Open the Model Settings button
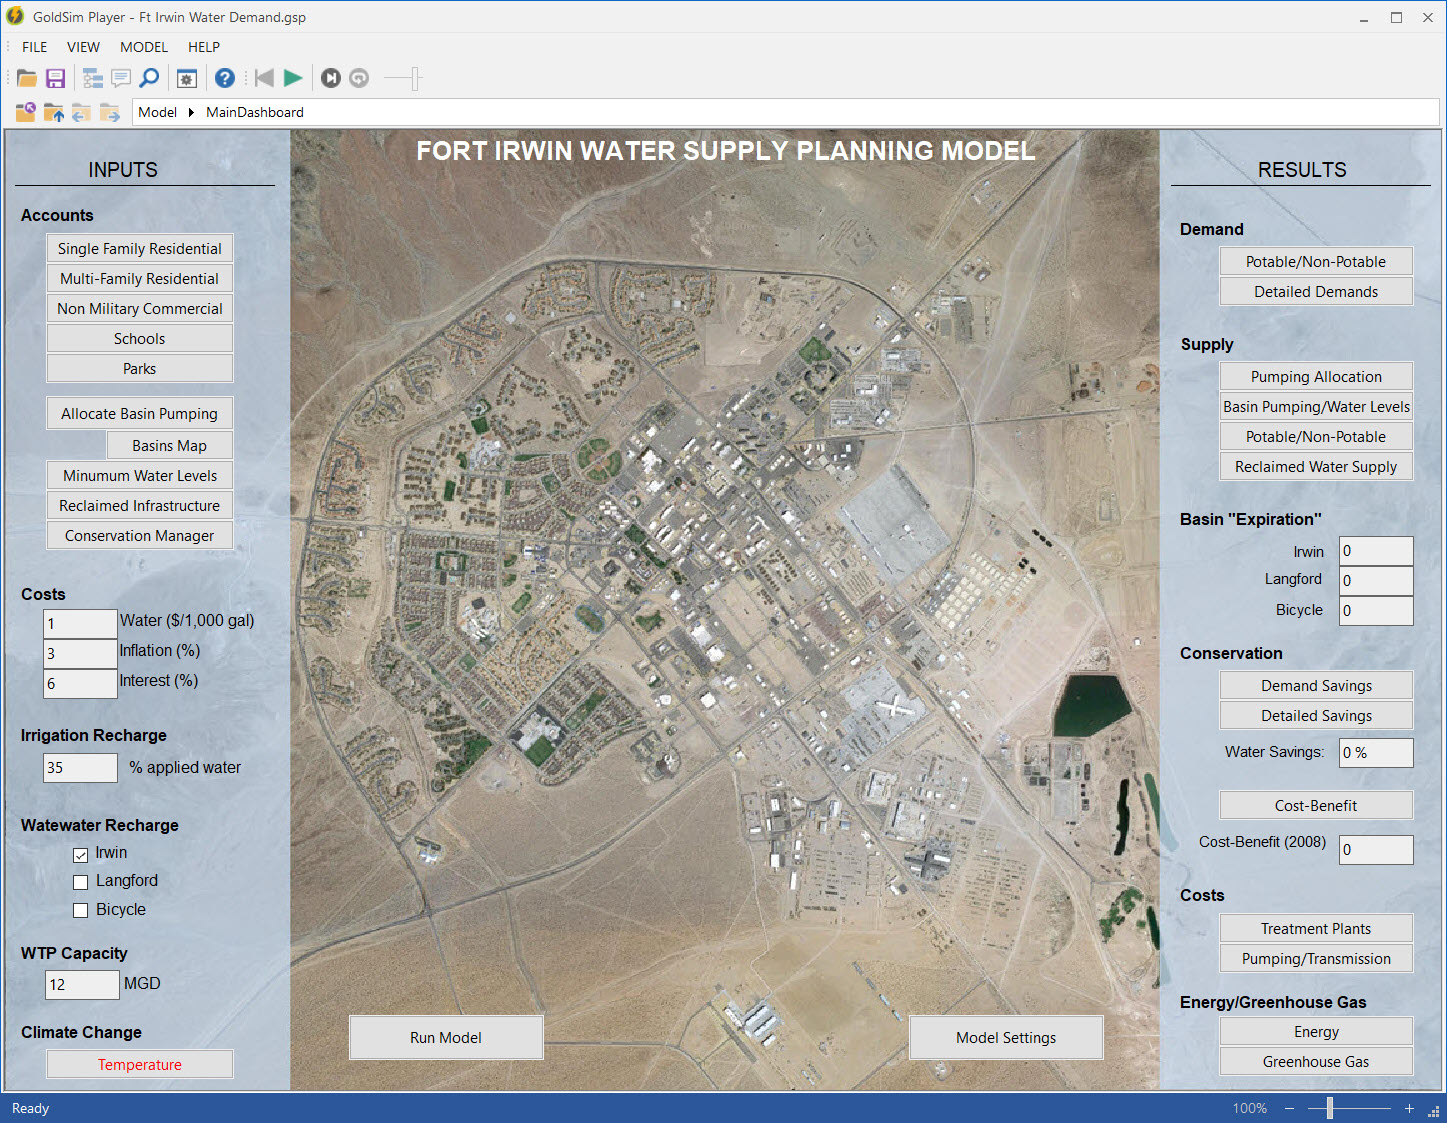This screenshot has width=1447, height=1123. tap(1006, 1037)
